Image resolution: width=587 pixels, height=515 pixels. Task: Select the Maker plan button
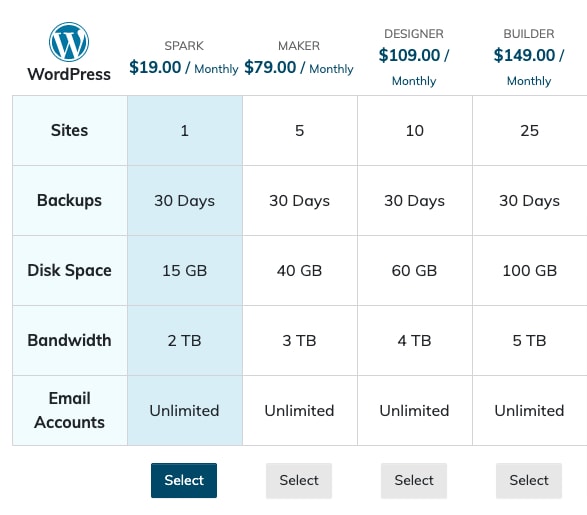tap(299, 480)
